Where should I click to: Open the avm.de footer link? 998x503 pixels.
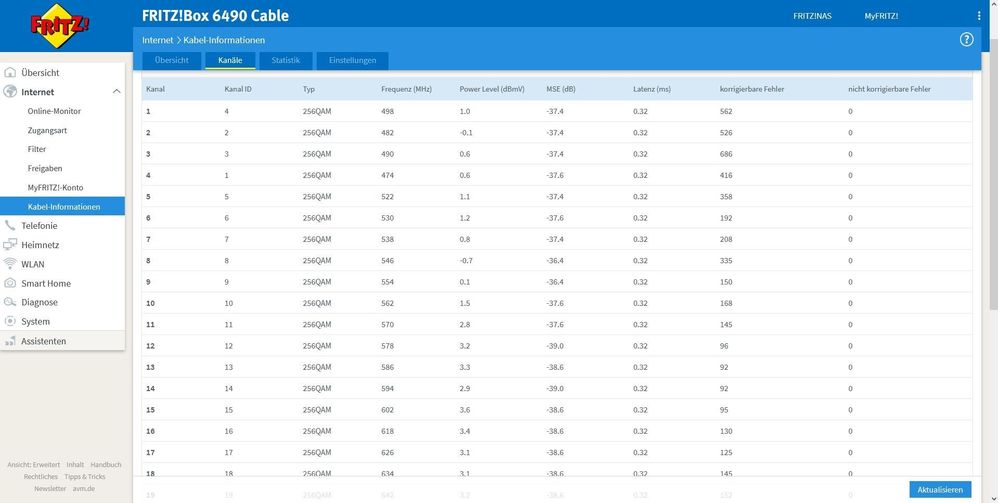coord(81,488)
